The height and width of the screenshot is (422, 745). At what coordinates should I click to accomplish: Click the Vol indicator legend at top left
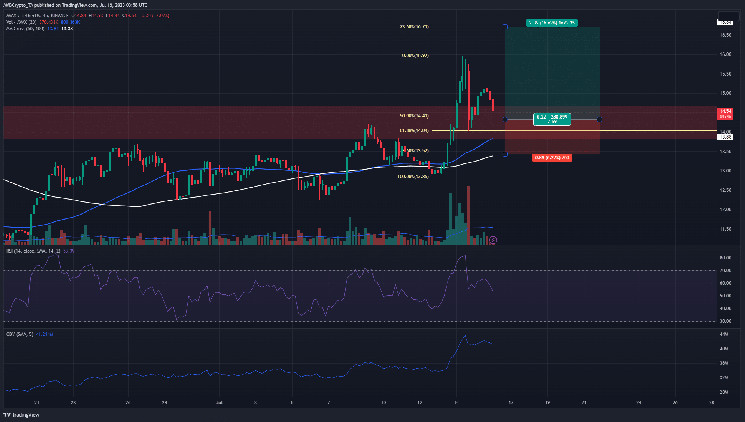click(43, 22)
